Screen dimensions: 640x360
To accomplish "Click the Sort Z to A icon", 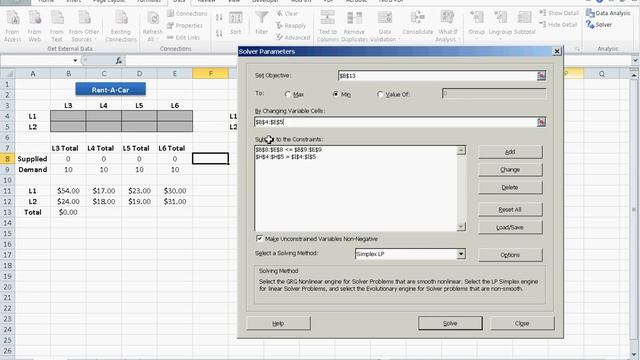I will tap(219, 33).
